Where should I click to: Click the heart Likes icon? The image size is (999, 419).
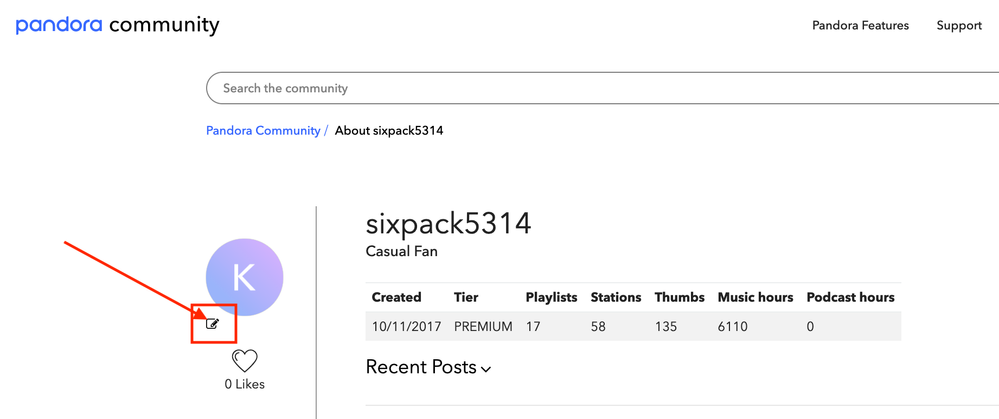click(244, 361)
